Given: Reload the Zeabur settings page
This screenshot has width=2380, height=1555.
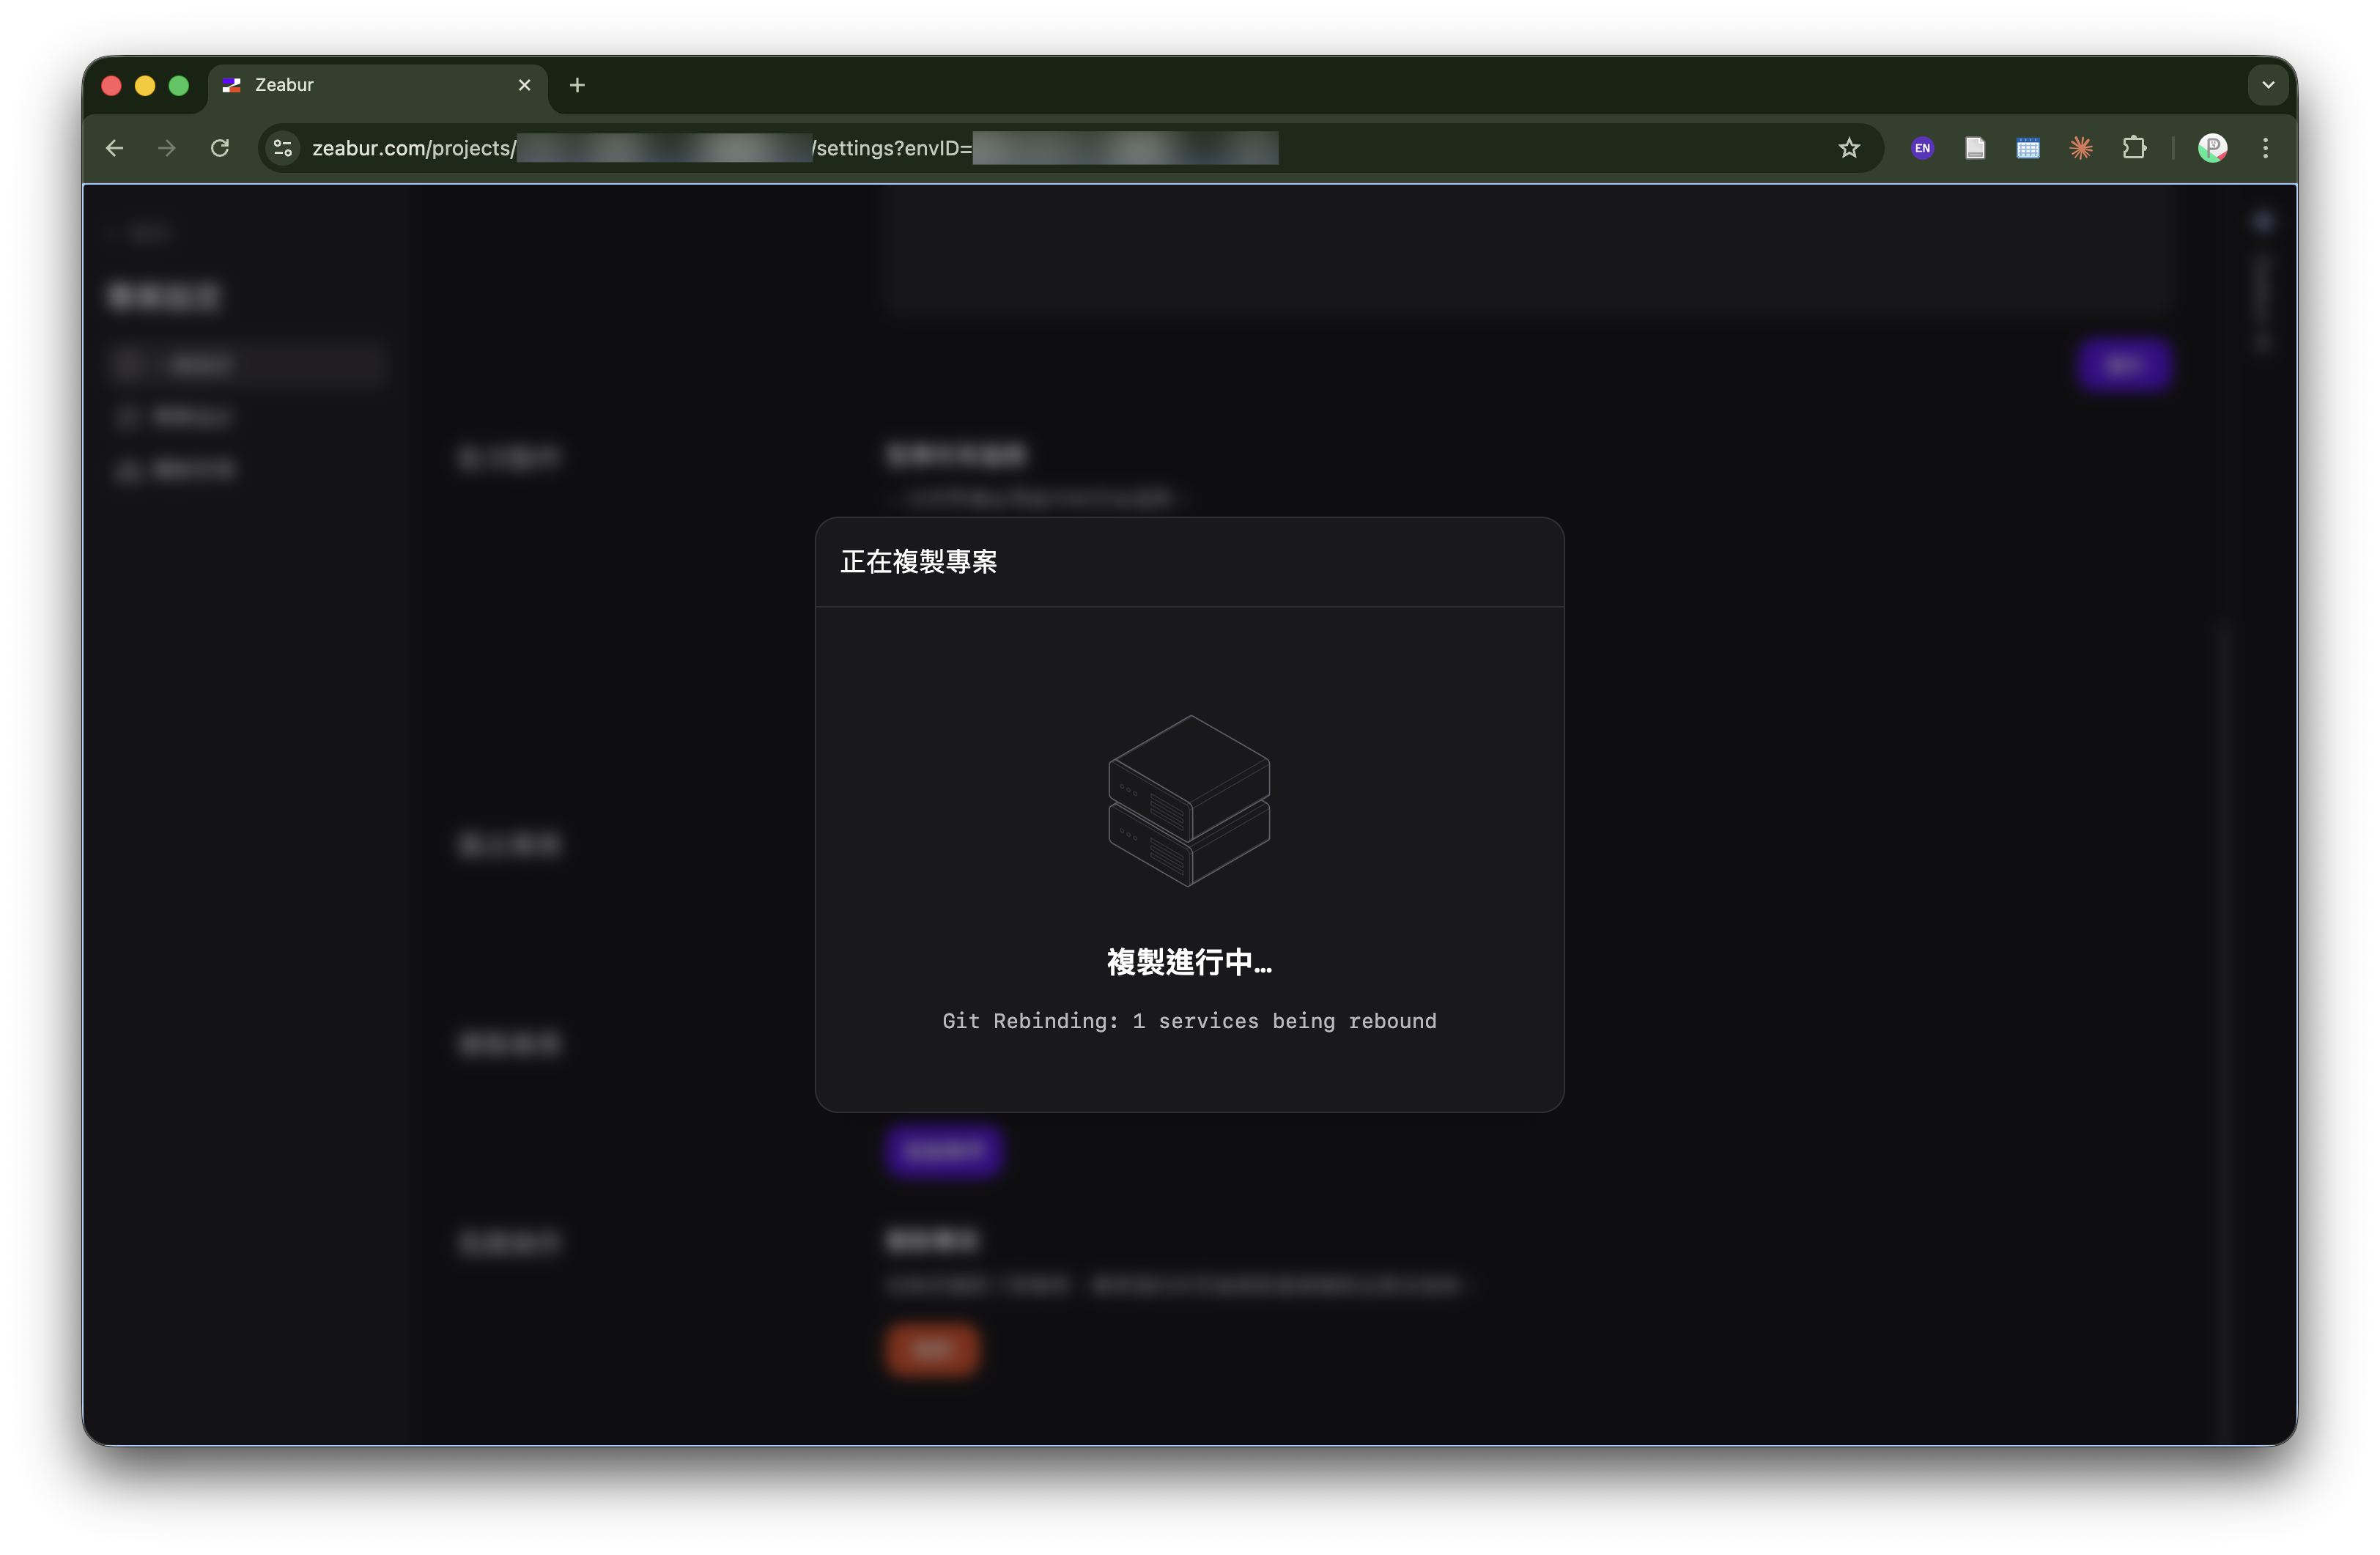Looking at the screenshot, I should point(220,148).
